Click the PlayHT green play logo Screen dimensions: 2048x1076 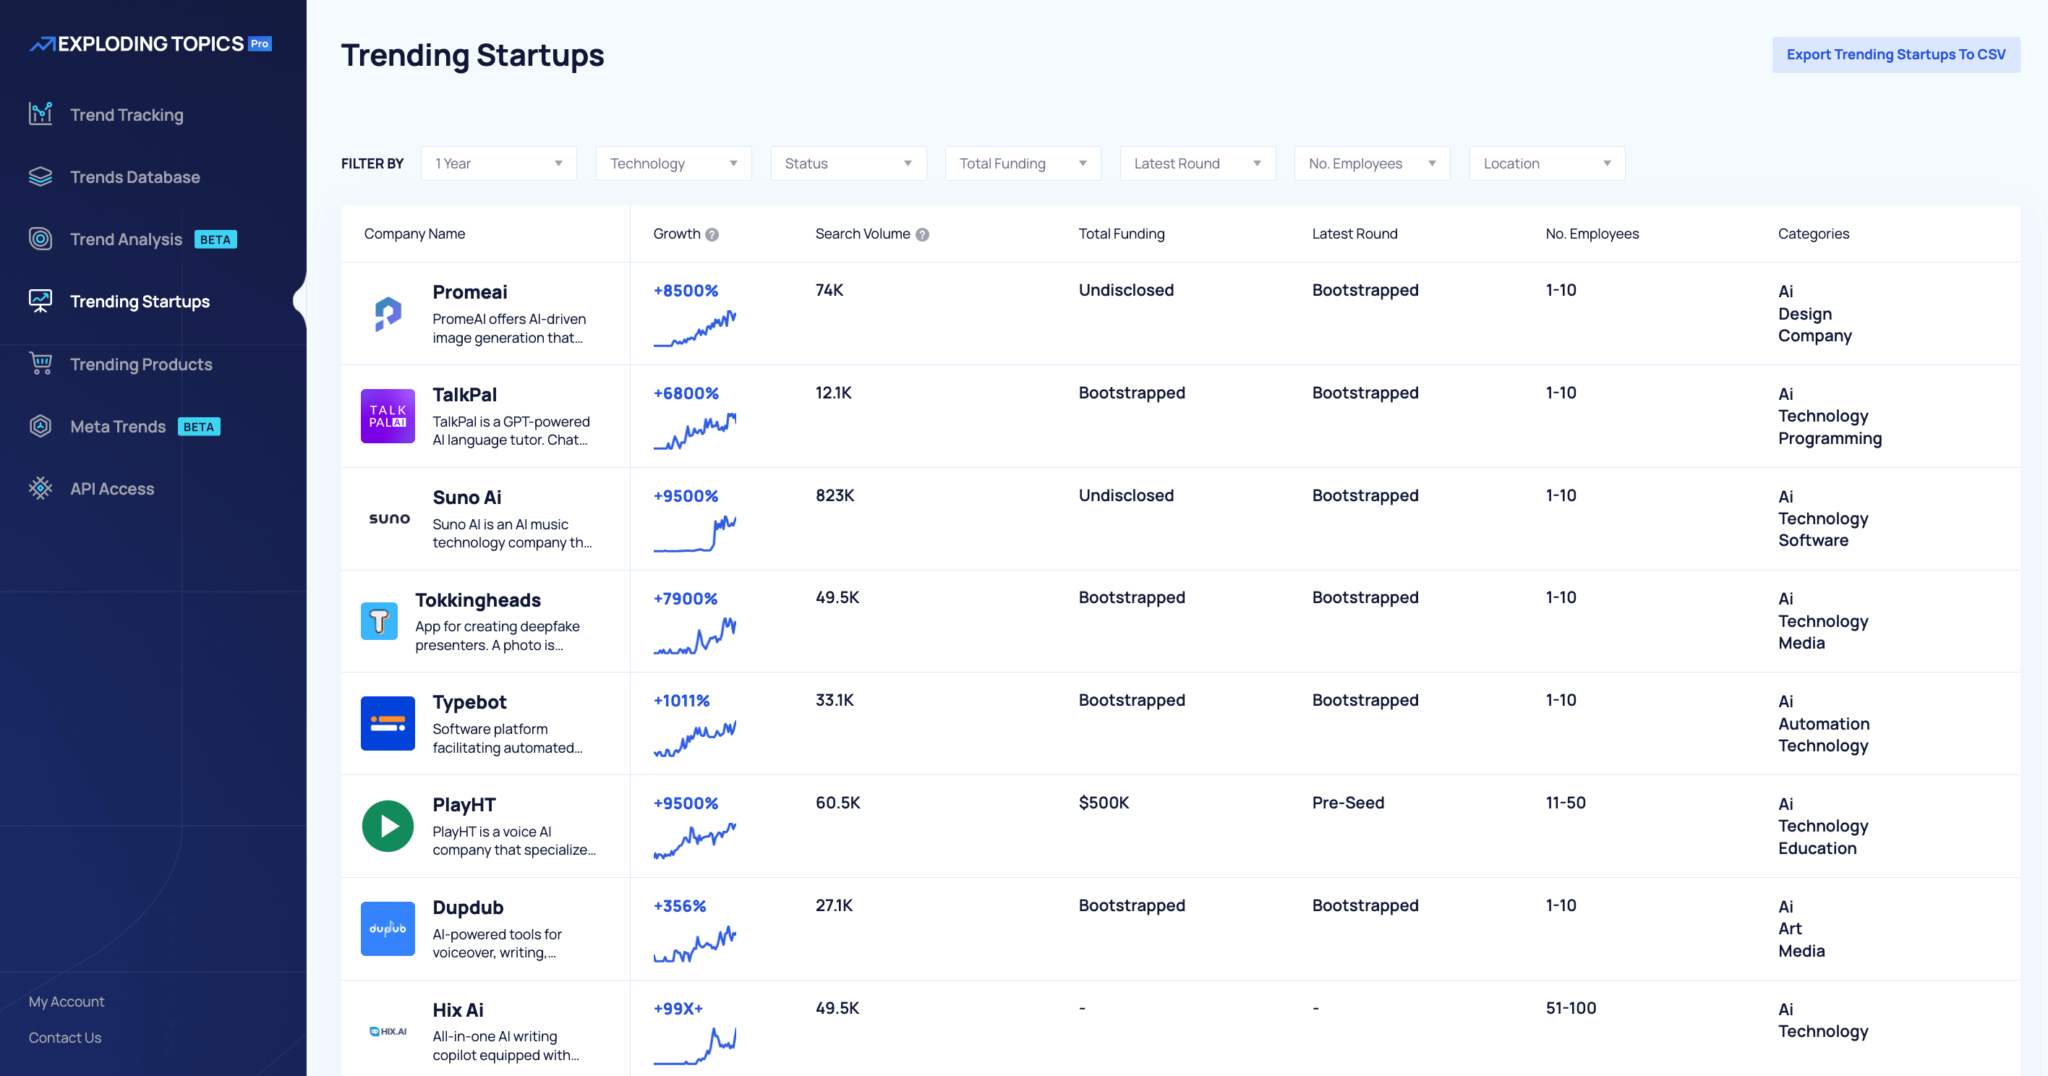click(x=387, y=826)
